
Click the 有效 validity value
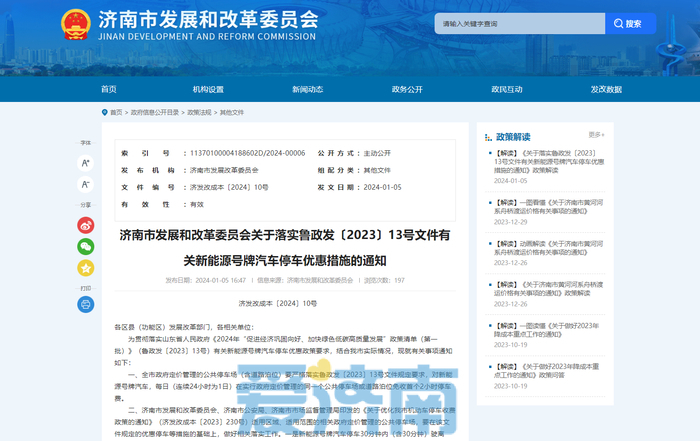(x=197, y=204)
